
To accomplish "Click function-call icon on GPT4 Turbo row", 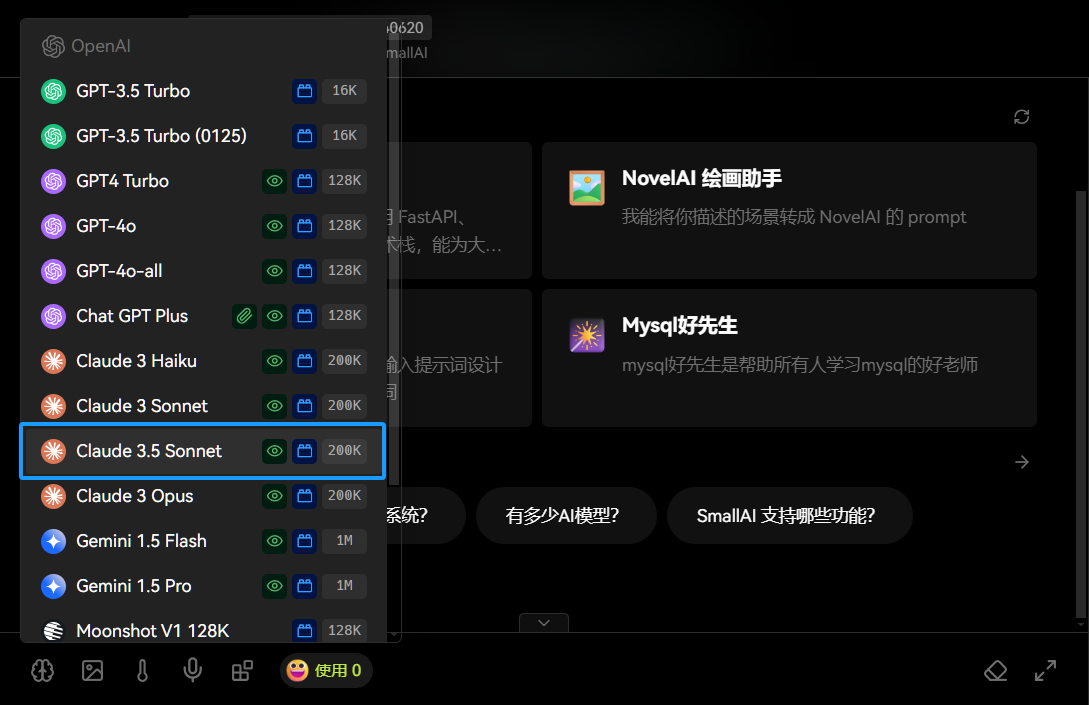I will pos(304,181).
